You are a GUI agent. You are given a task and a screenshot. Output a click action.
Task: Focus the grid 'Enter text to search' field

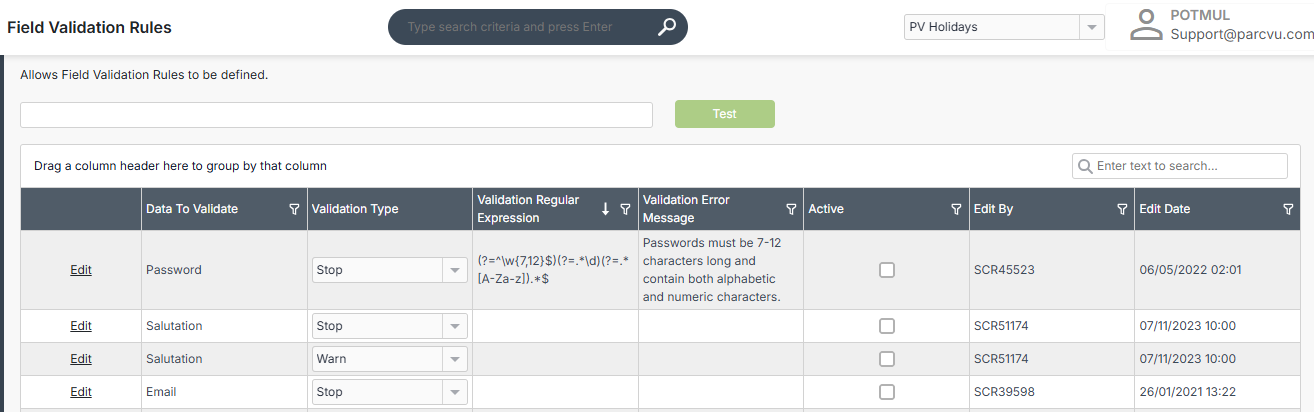(1180, 166)
